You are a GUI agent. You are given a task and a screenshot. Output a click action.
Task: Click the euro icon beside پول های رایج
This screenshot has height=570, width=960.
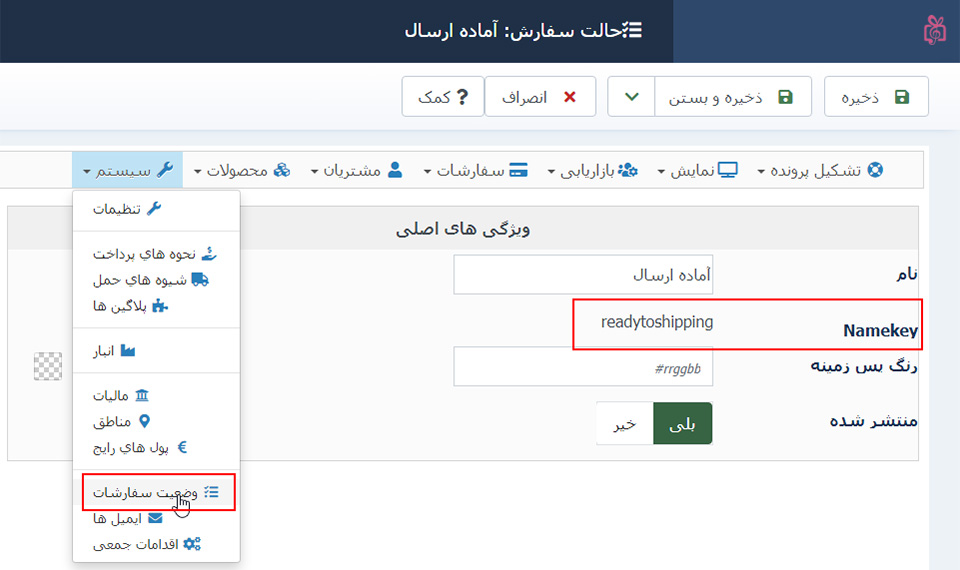tap(182, 447)
